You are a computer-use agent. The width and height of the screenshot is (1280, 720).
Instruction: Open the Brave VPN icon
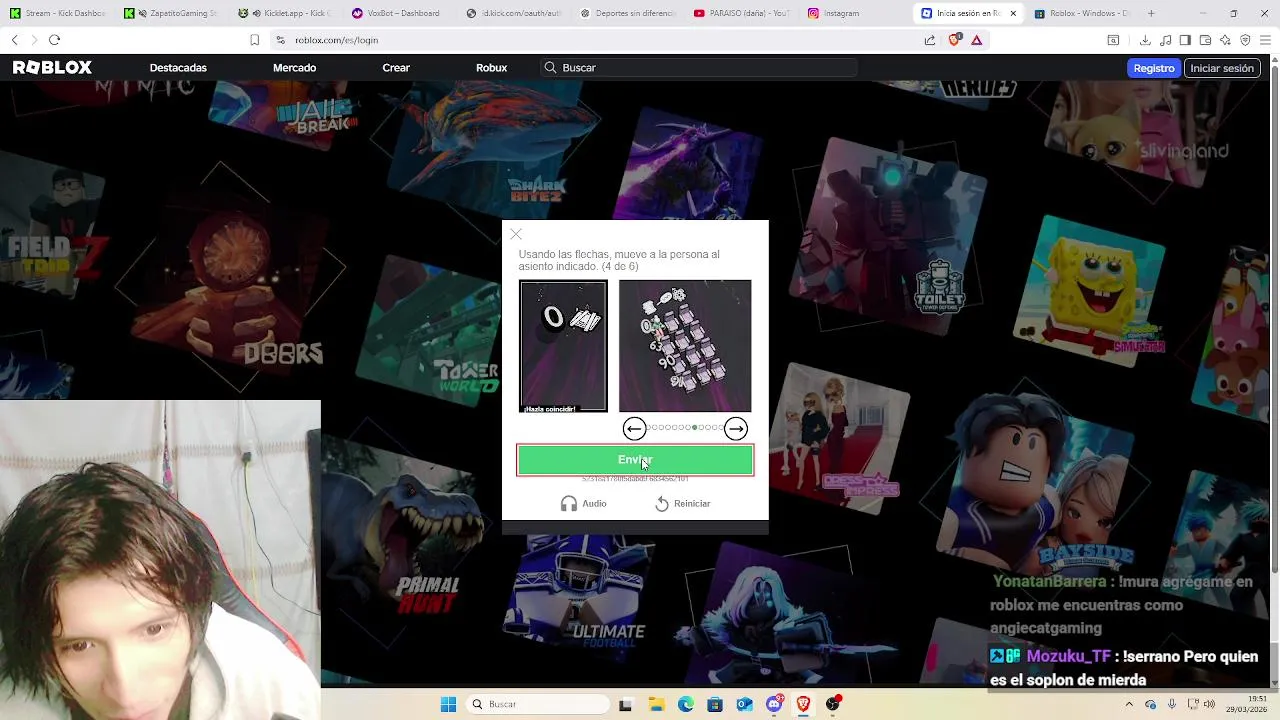click(x=1245, y=40)
